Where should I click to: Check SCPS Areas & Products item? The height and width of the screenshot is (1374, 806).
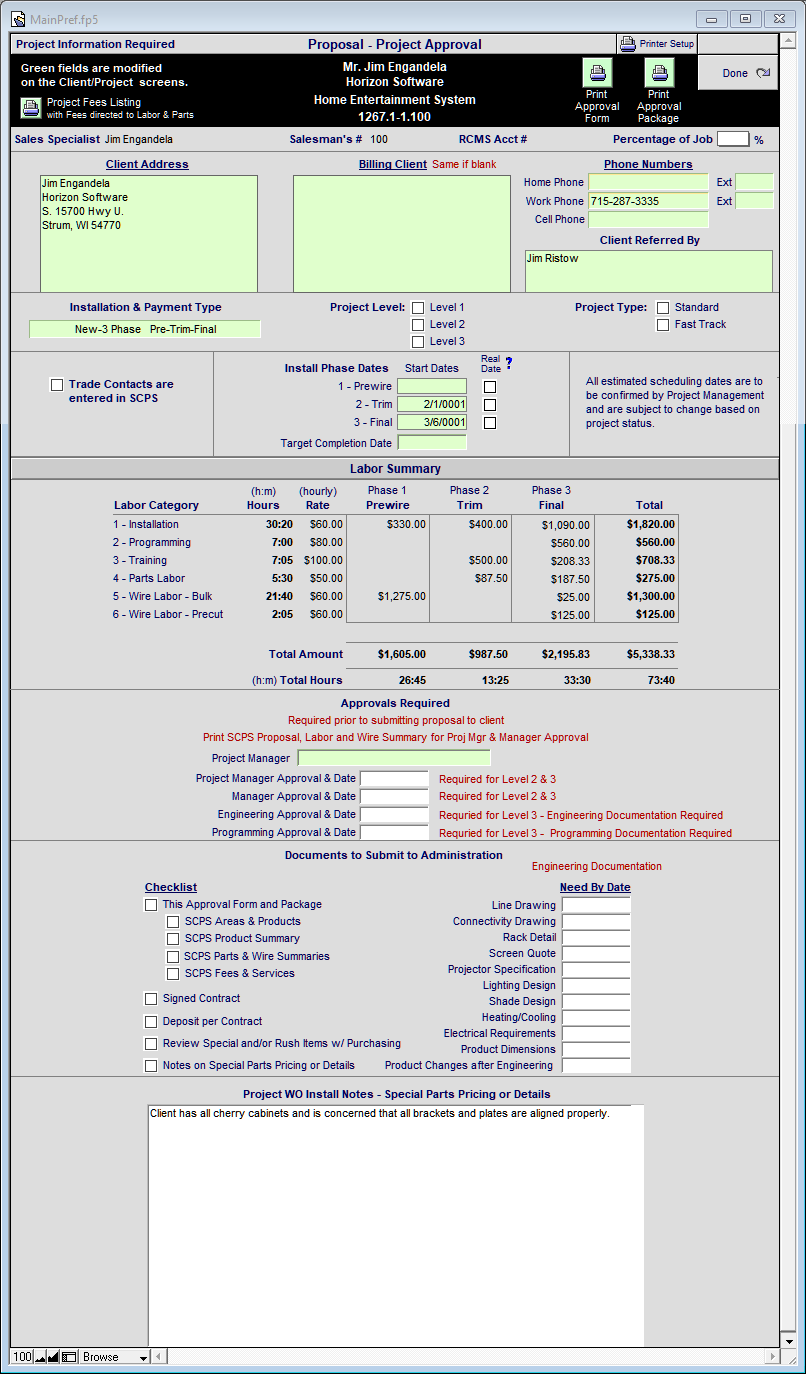point(173,922)
